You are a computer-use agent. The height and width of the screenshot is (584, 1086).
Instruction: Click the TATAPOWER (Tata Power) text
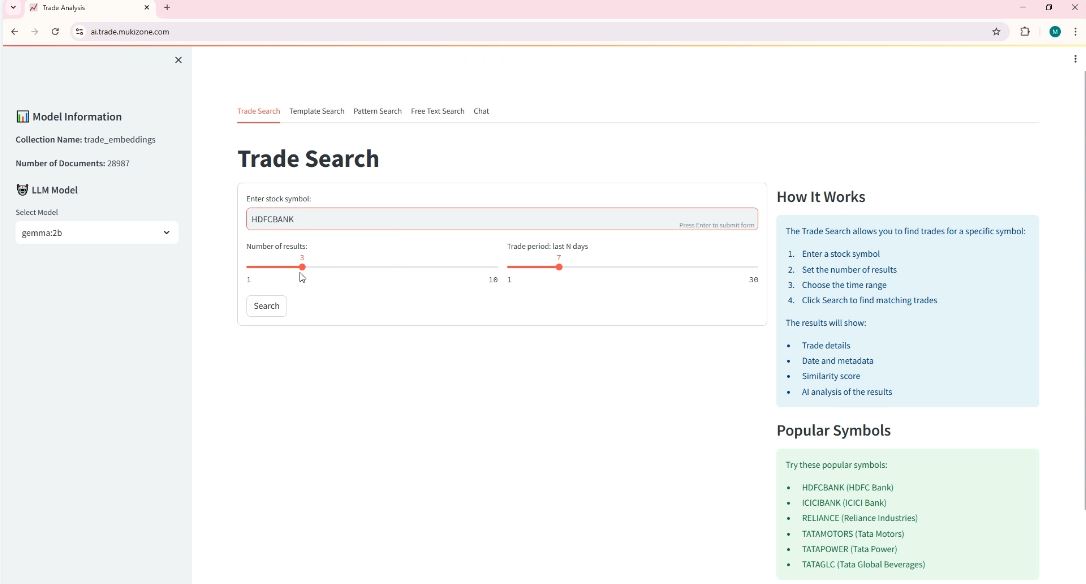(849, 549)
